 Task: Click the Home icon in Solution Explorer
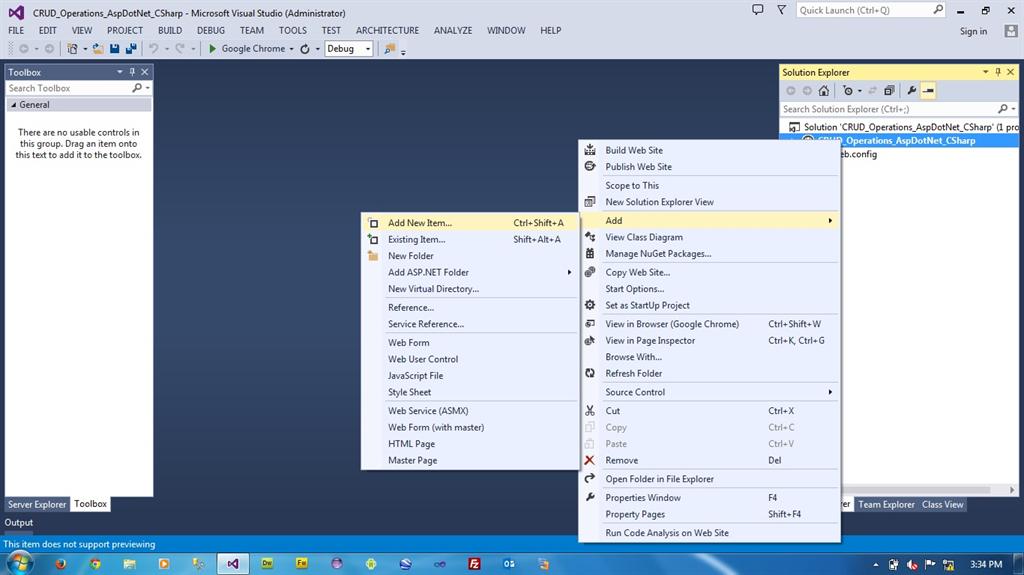pos(824,91)
